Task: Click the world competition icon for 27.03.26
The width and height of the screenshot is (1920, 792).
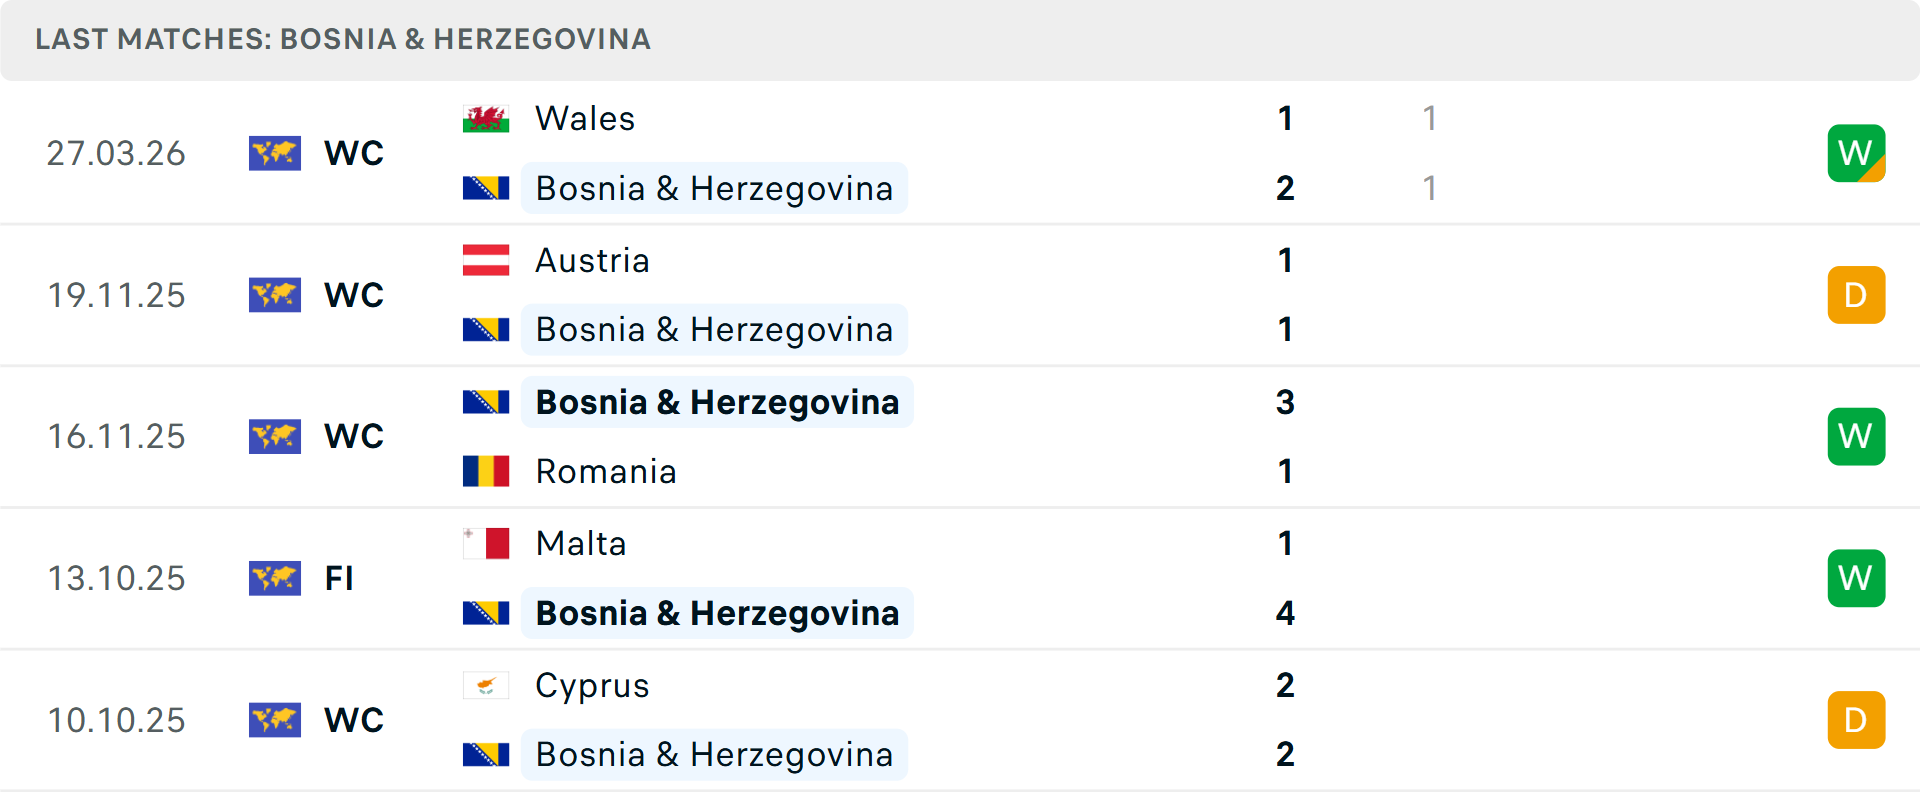Action: click(x=275, y=153)
